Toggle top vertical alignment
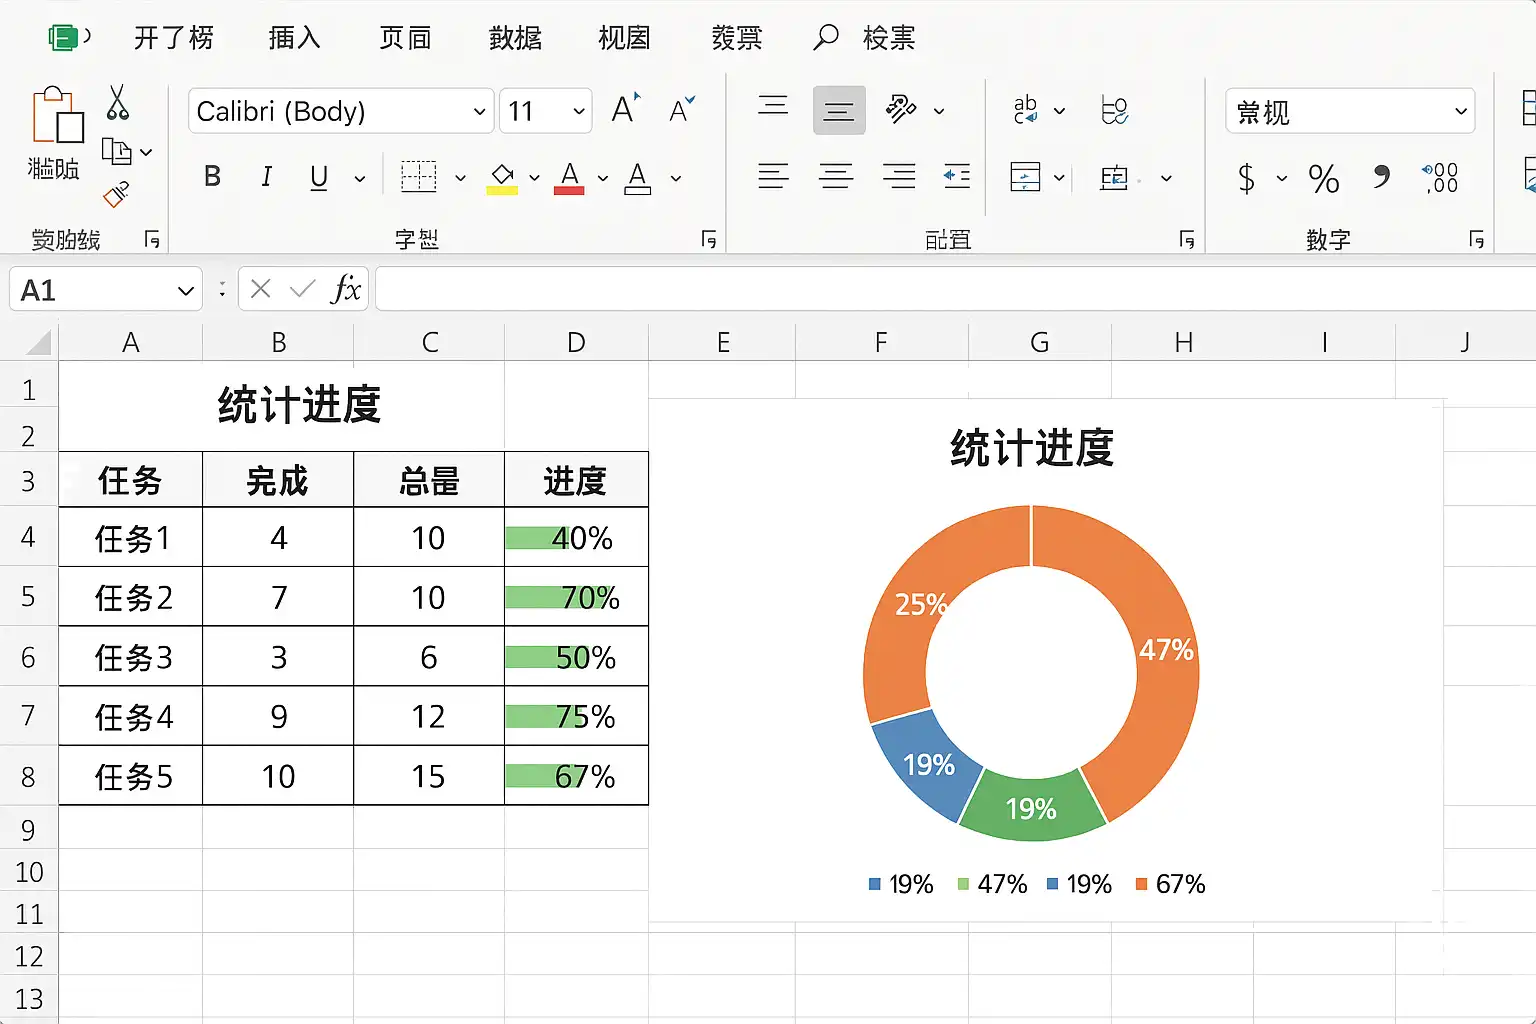Screen dimensions: 1536x1024 (773, 107)
